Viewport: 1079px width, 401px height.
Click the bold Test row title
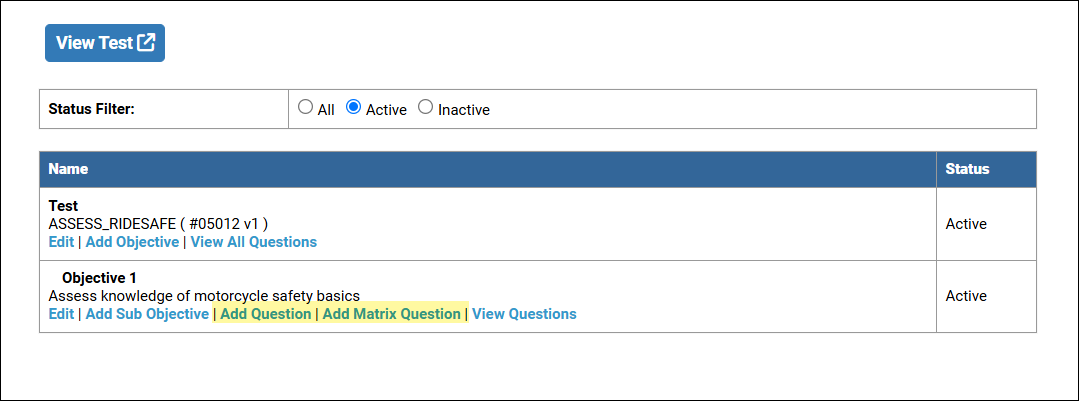pos(63,206)
